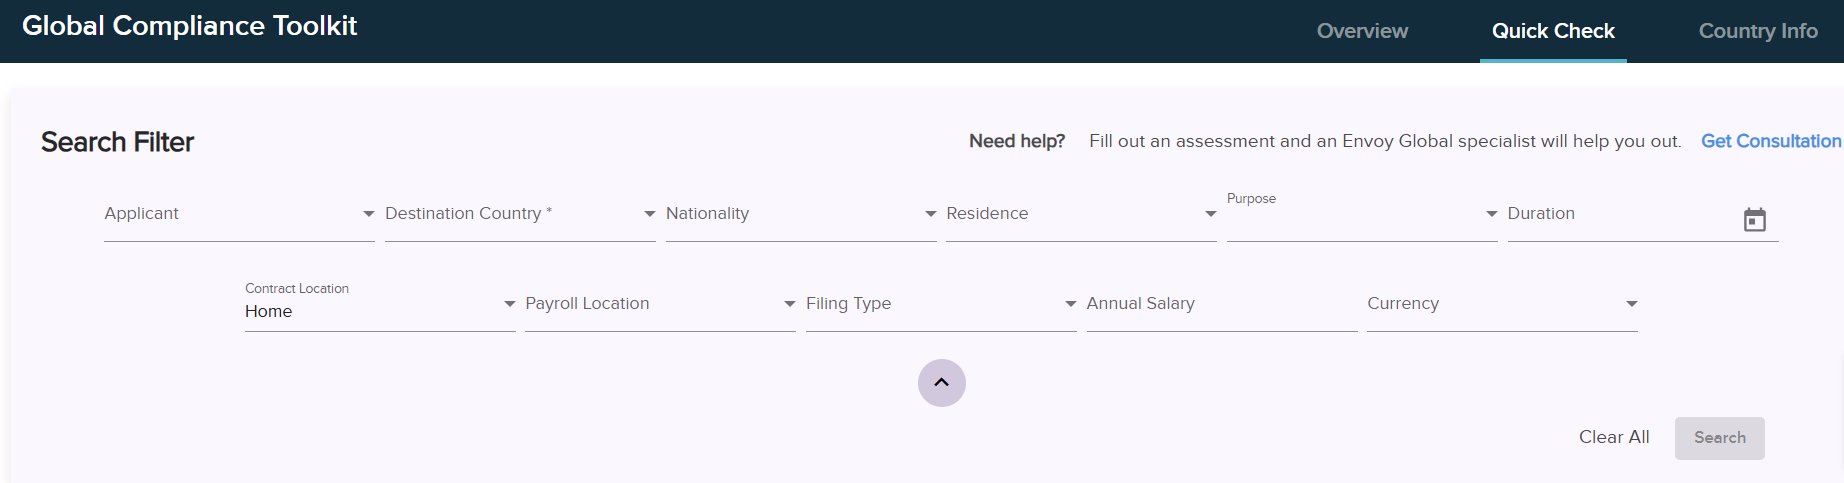1844x483 pixels.
Task: Choose a Filing Type option
Action: tap(941, 304)
